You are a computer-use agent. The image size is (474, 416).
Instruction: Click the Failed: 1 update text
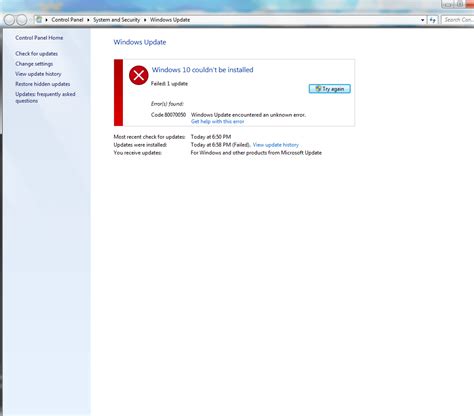pyautogui.click(x=169, y=83)
